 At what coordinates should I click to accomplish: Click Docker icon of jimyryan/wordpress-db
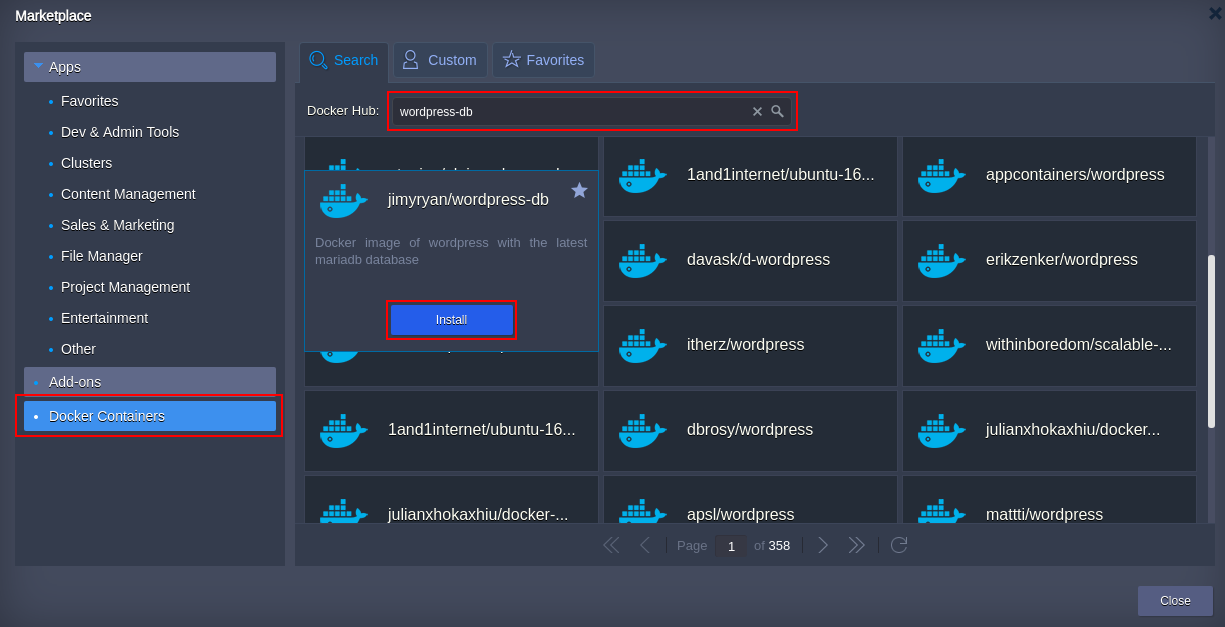pyautogui.click(x=344, y=200)
